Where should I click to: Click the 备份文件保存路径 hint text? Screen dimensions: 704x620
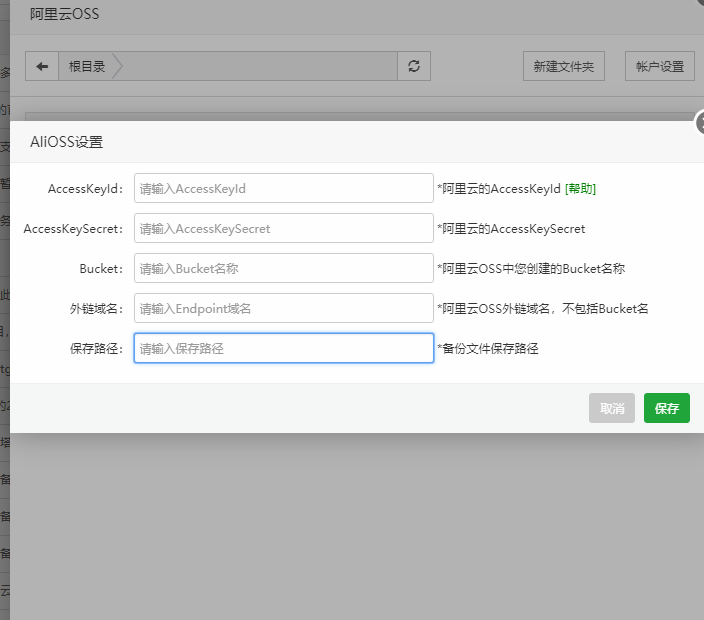488,348
